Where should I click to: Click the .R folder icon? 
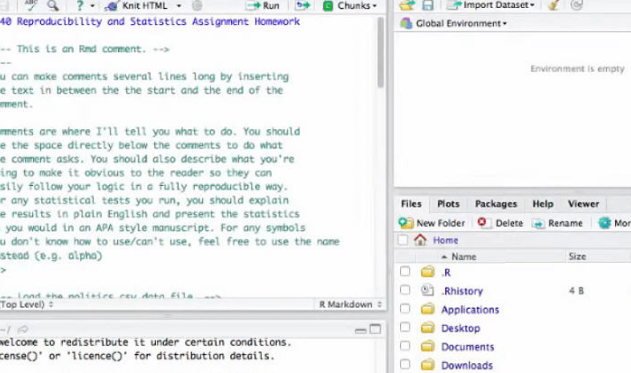pos(427,272)
